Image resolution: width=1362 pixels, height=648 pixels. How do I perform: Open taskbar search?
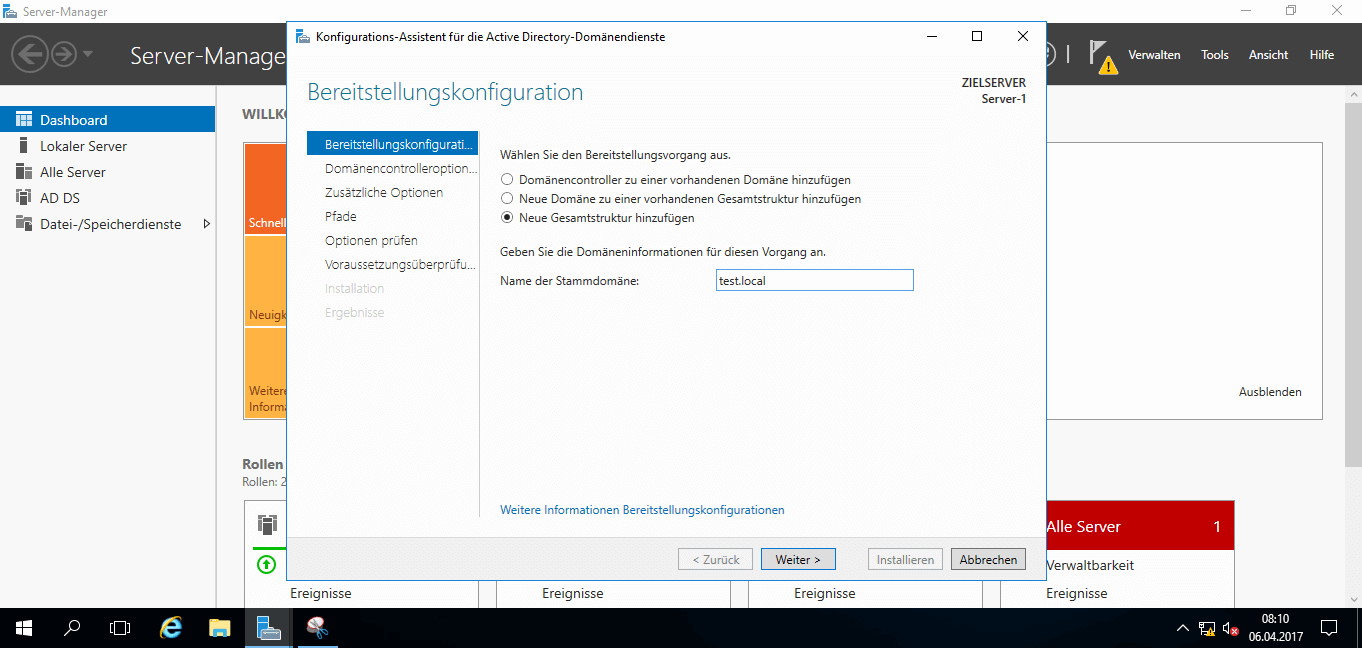72,628
